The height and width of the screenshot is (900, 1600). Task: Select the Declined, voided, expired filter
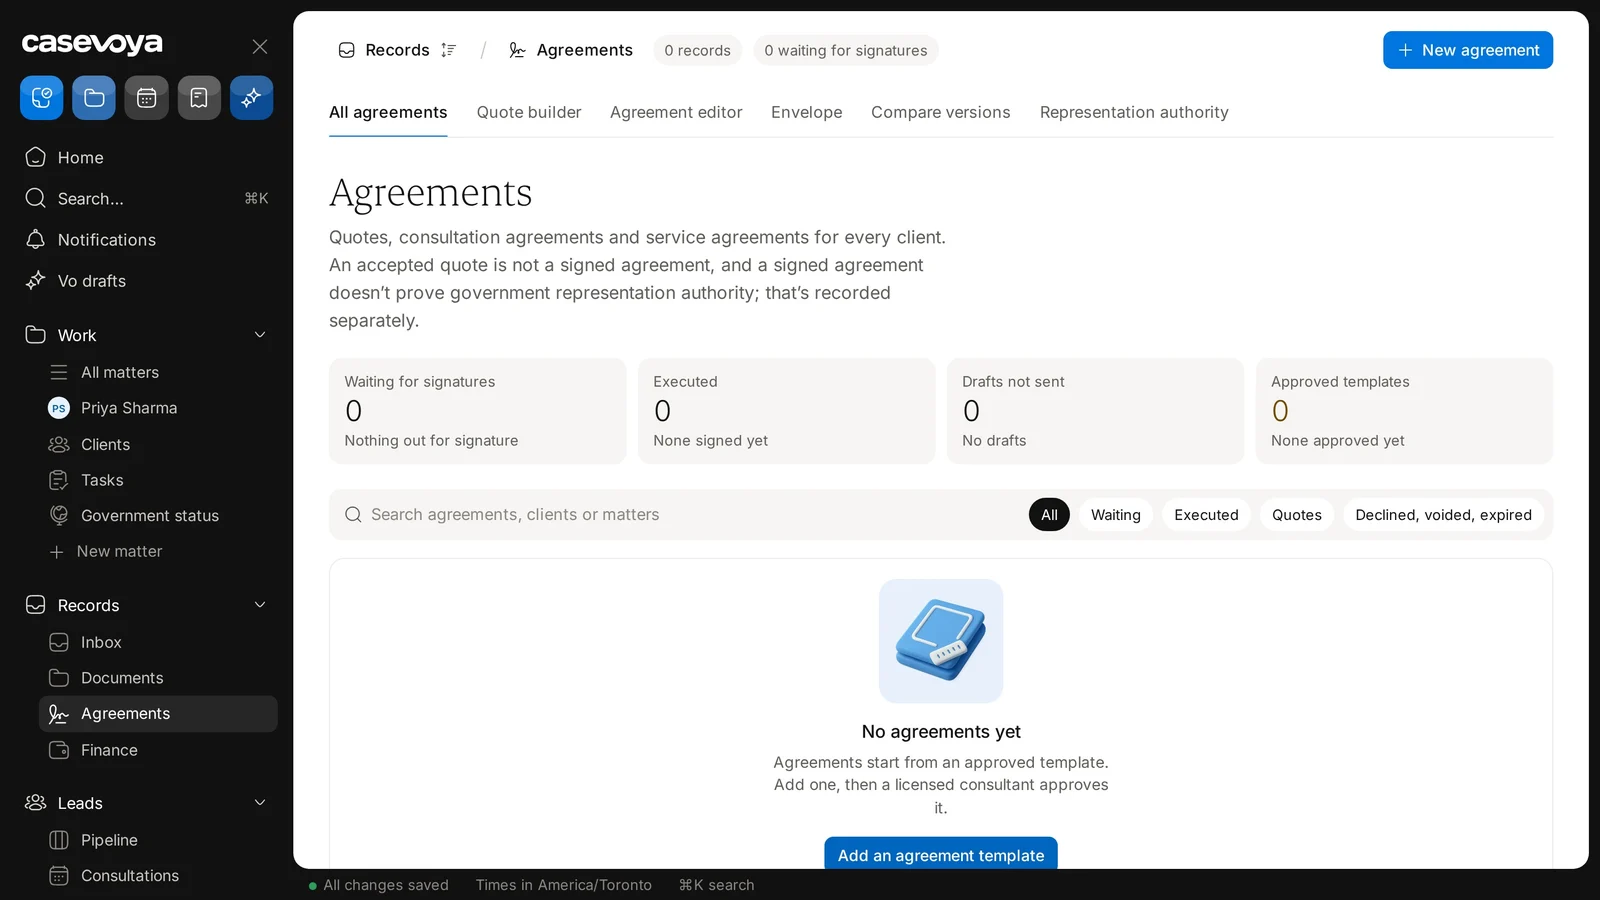coord(1443,515)
